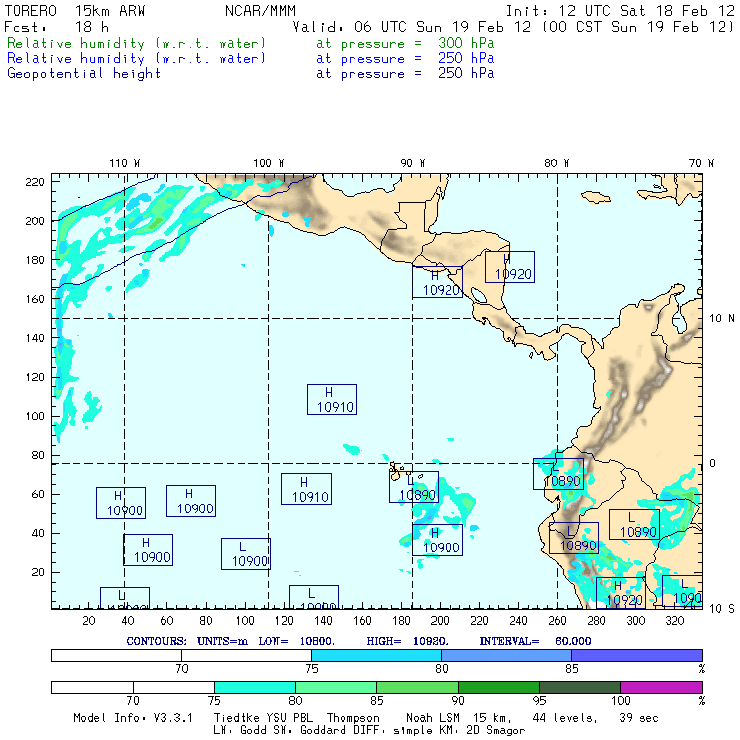This screenshot has height=740, width=740.
Task: Click the 10 N latitude label
Action: click(x=722, y=319)
